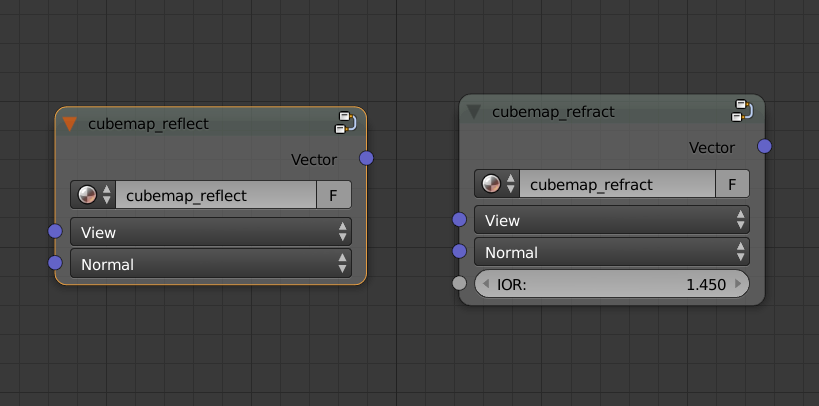This screenshot has height=406, width=819.
Task: Click gray IOR input socket
Action: [459, 283]
